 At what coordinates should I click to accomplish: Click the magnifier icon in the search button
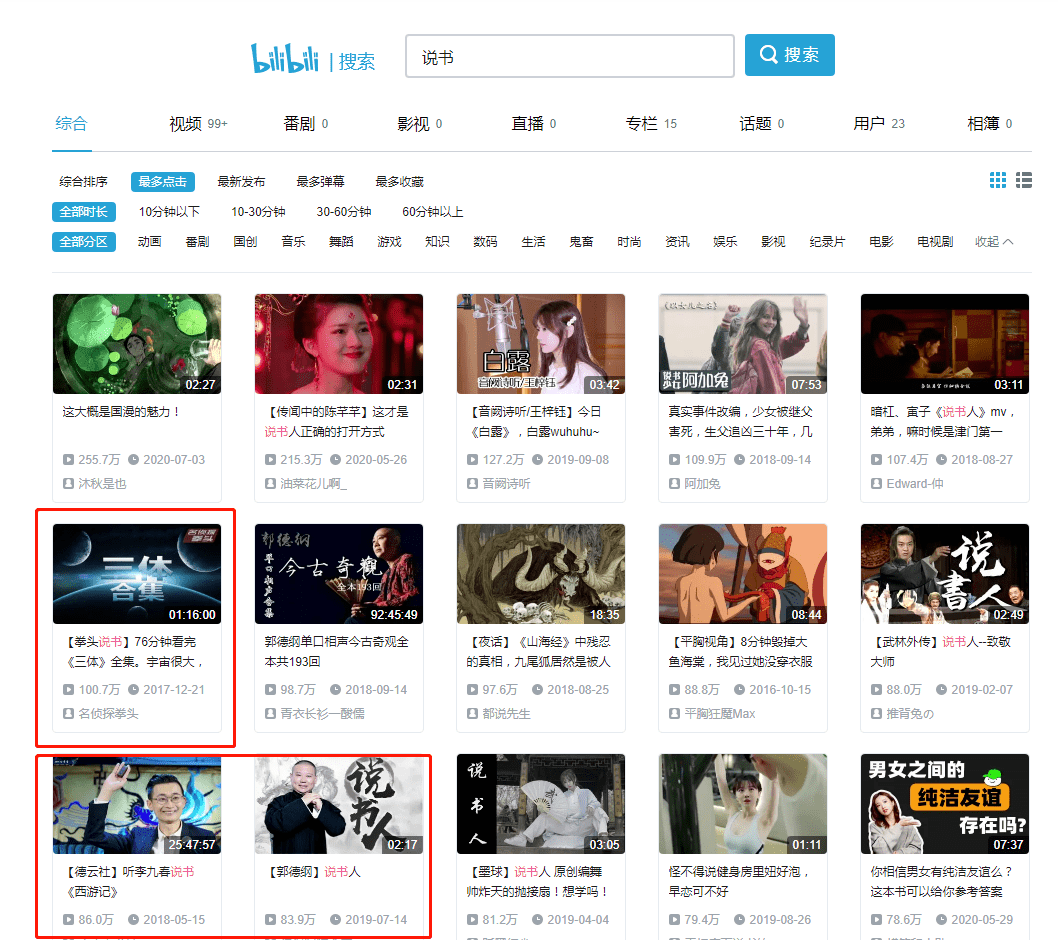coord(767,55)
